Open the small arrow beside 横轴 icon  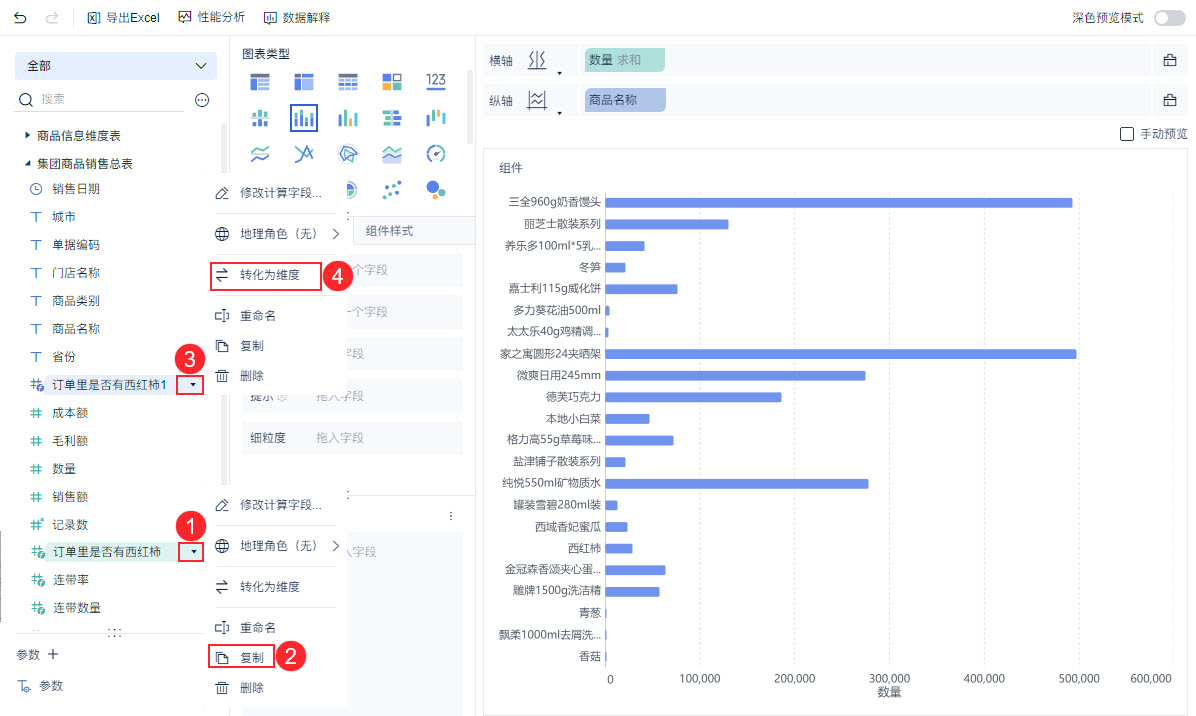(x=560, y=73)
